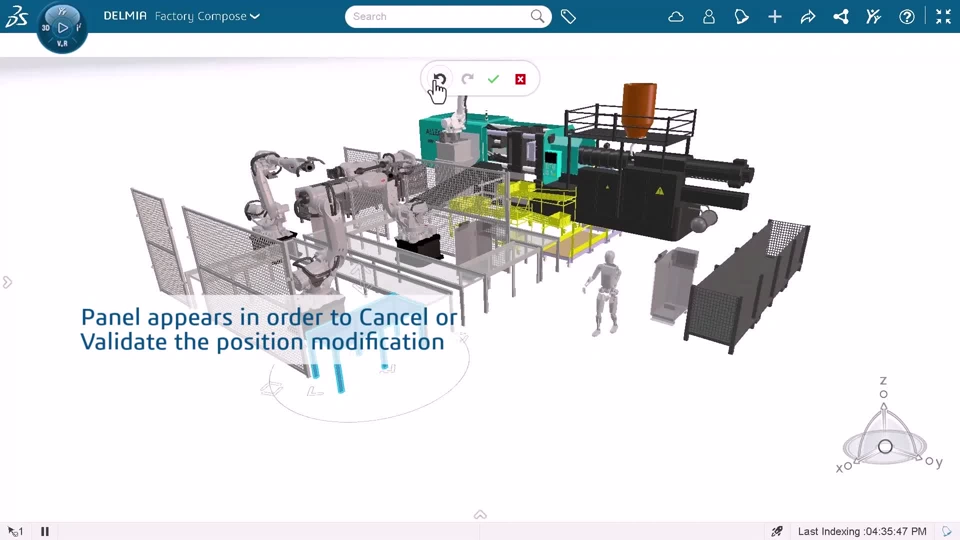
Task: Expand the bottom action bar chevron
Action: click(480, 514)
